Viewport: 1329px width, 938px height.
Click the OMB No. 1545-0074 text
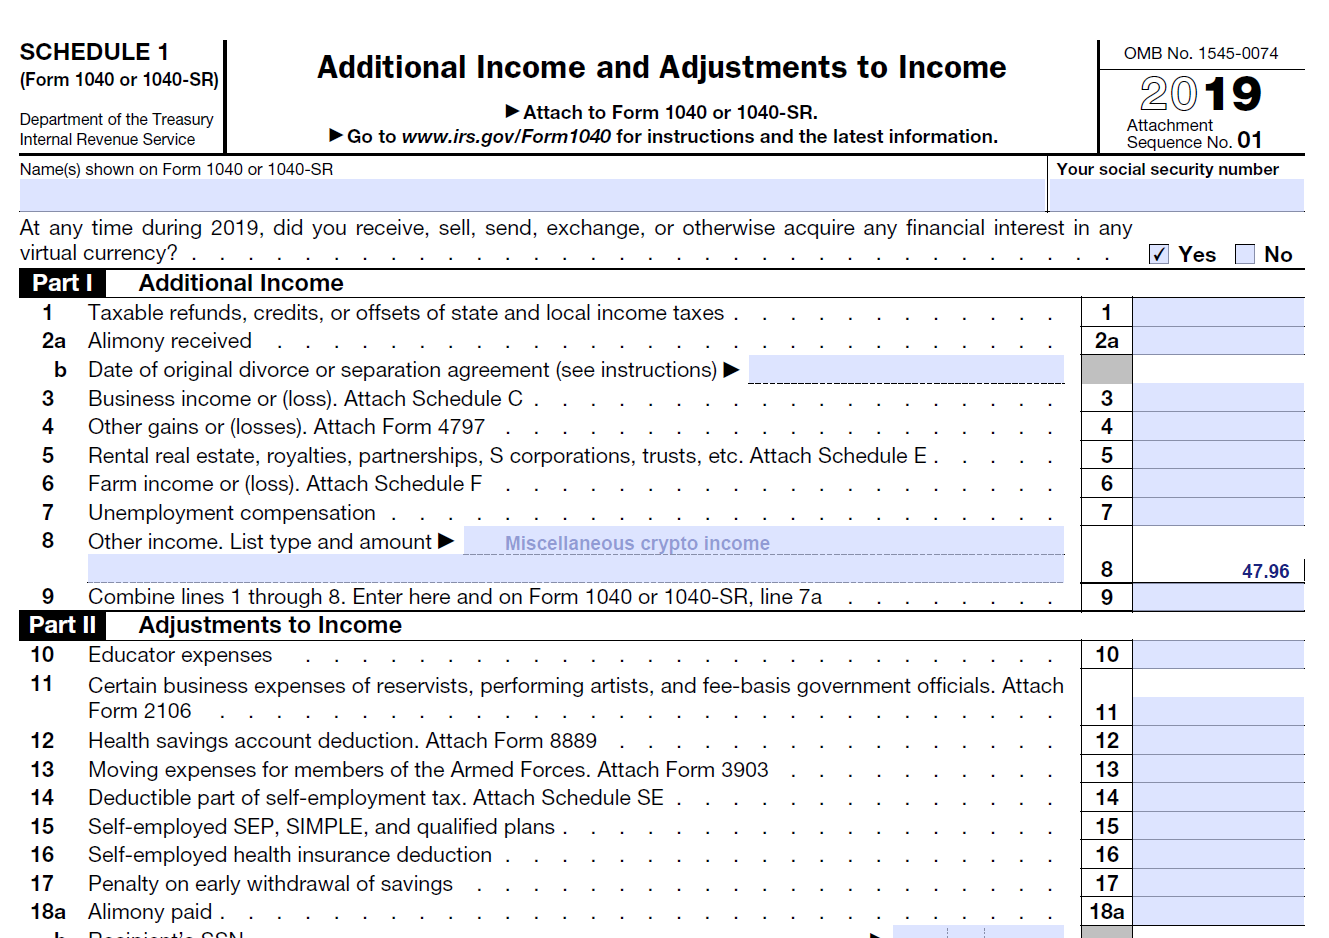coord(1201,53)
